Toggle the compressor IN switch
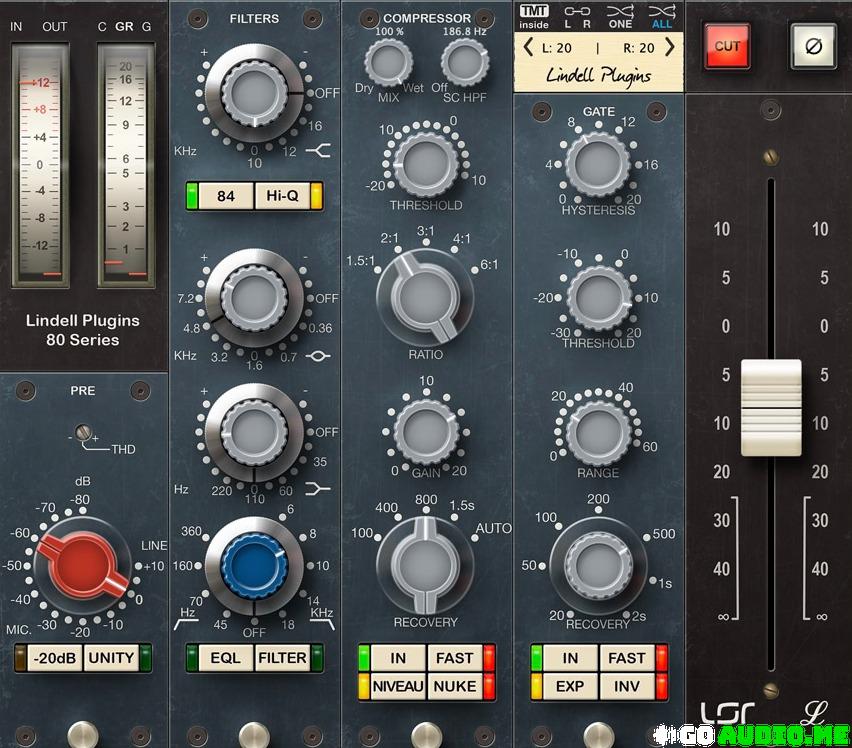The width and height of the screenshot is (852, 748). (398, 658)
